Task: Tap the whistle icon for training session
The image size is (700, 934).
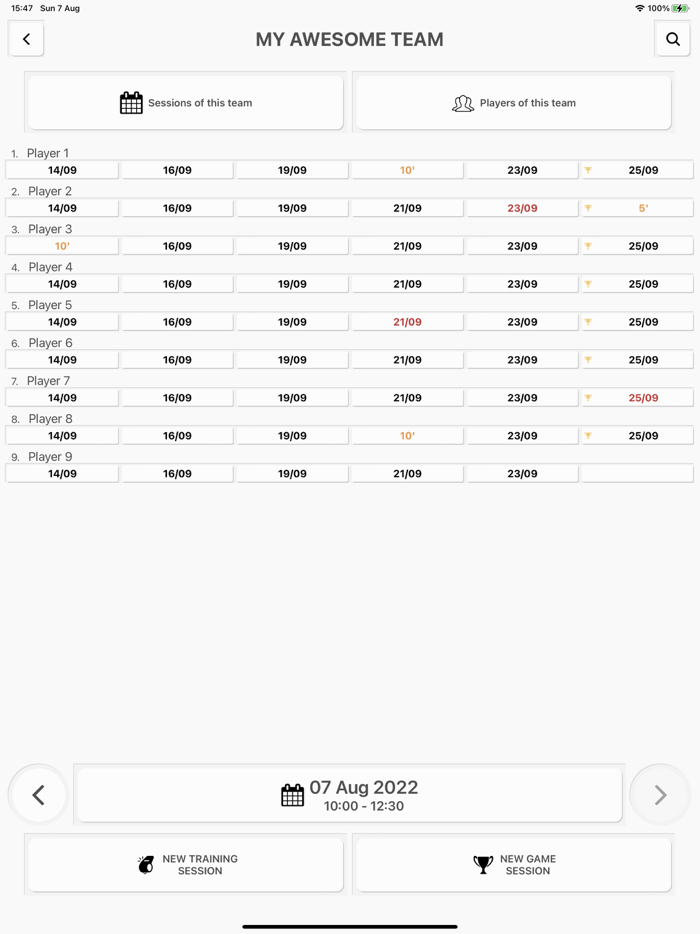Action: 145,864
